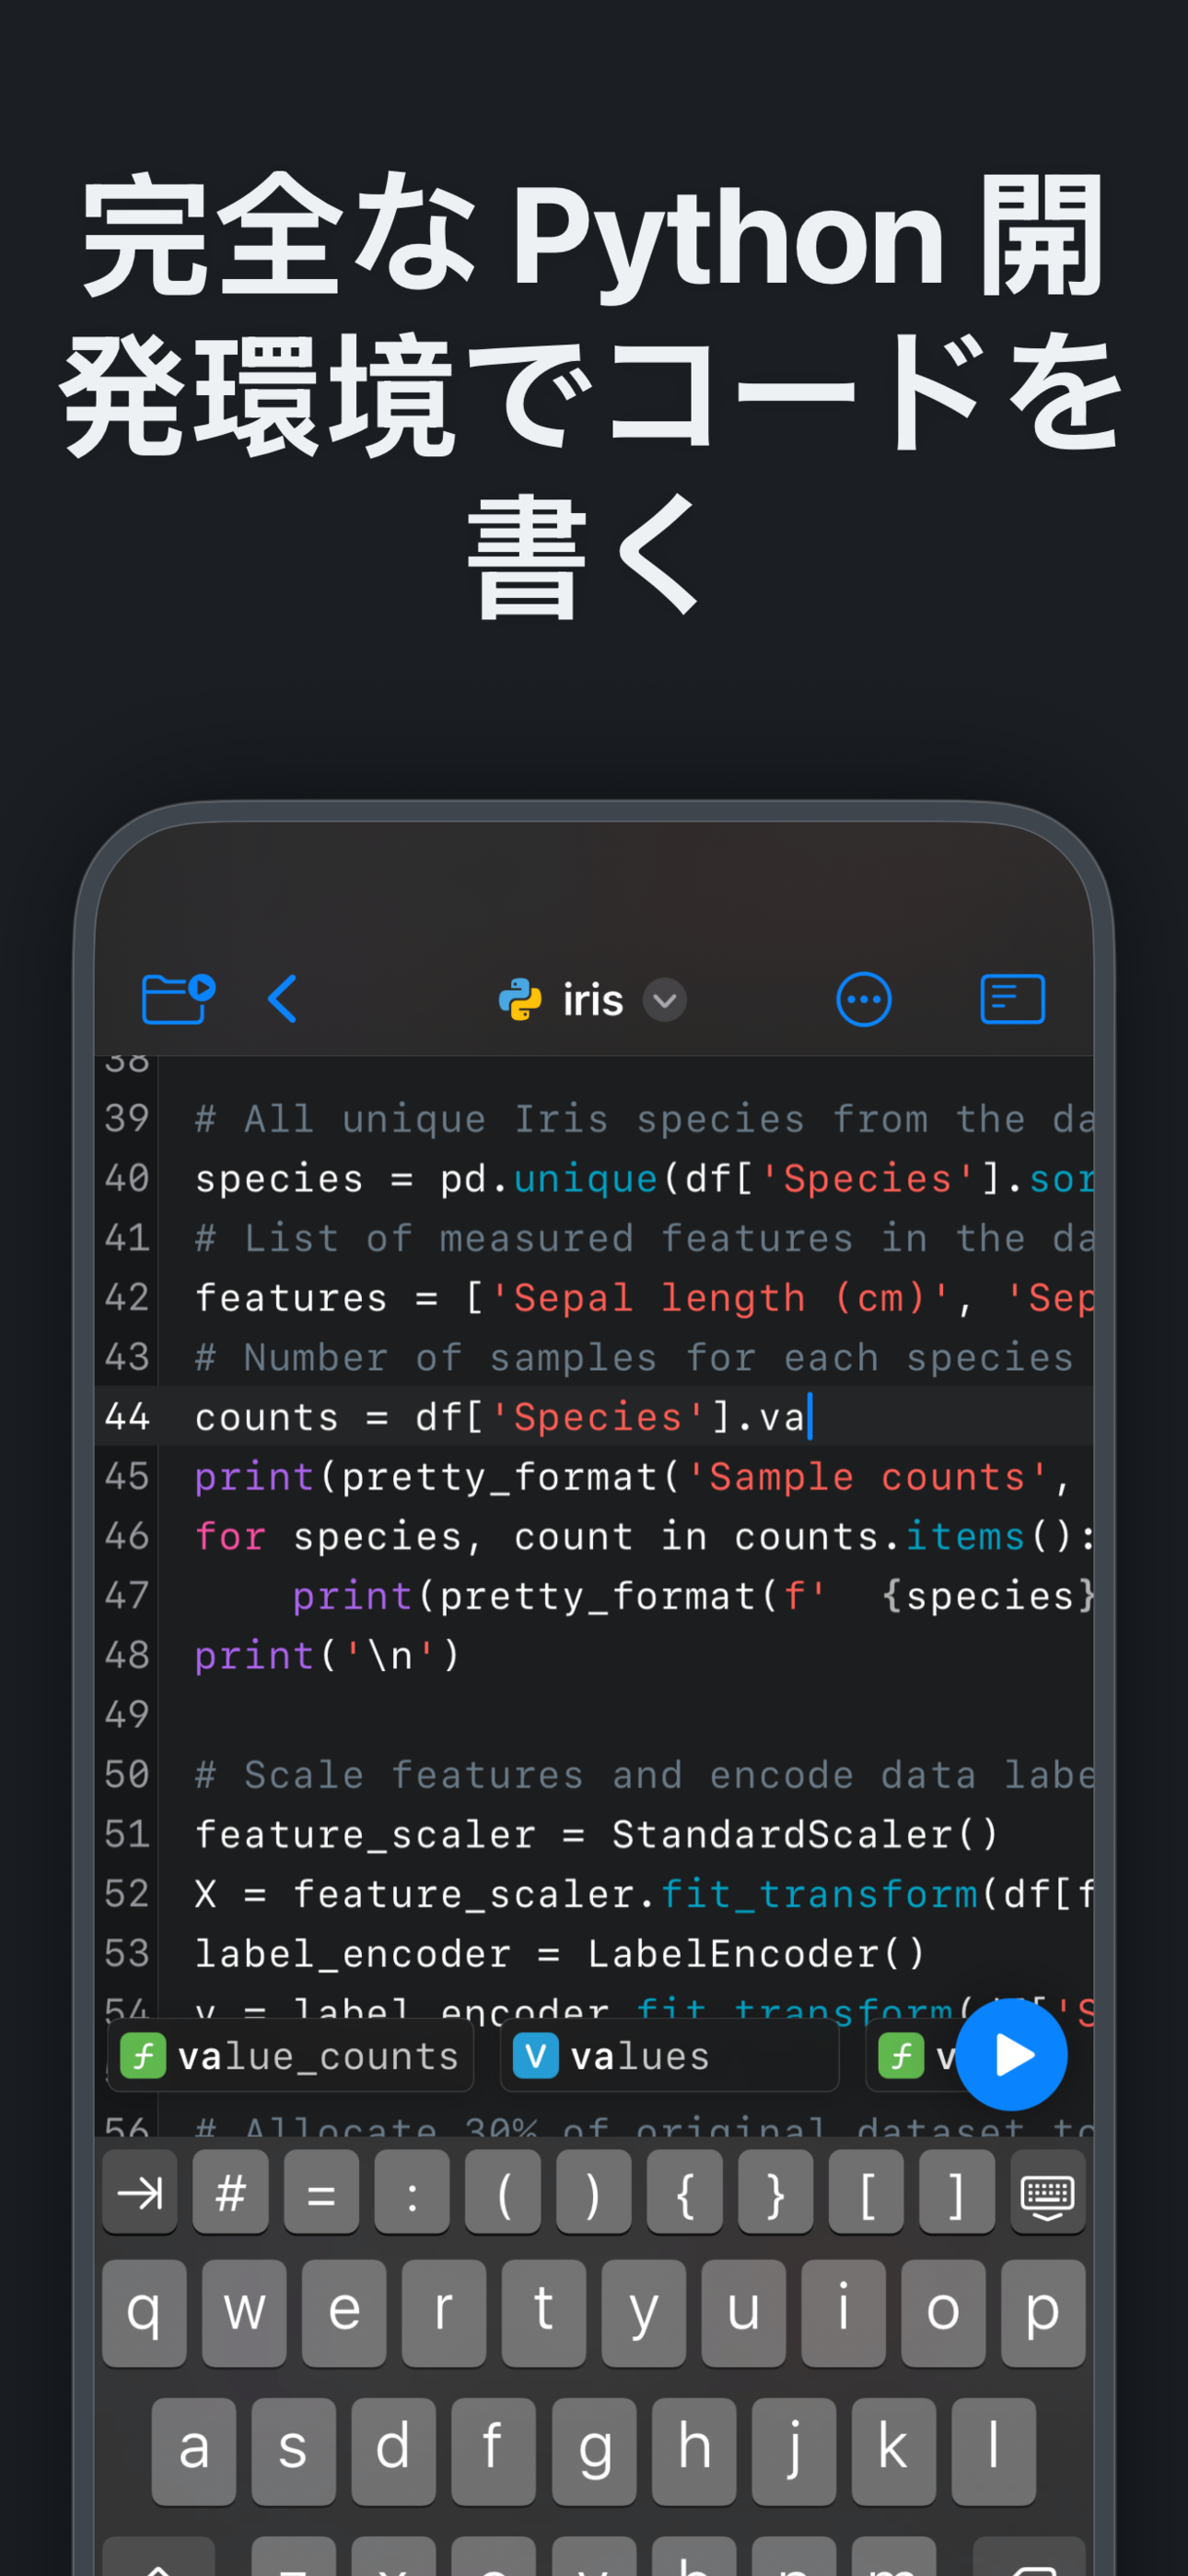Insert an opening square bracket

pyautogui.click(x=867, y=2194)
